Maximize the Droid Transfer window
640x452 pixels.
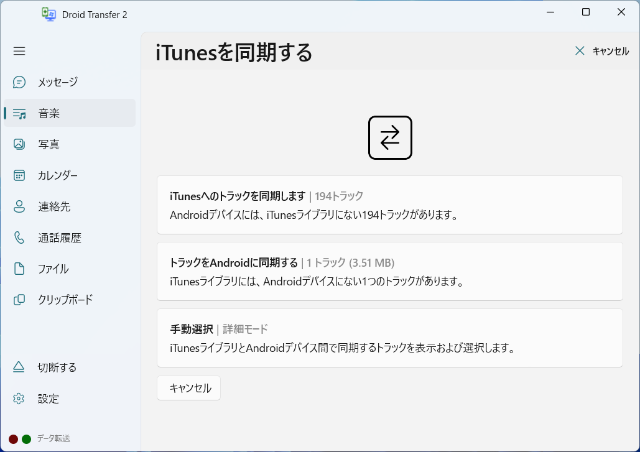[x=586, y=12]
